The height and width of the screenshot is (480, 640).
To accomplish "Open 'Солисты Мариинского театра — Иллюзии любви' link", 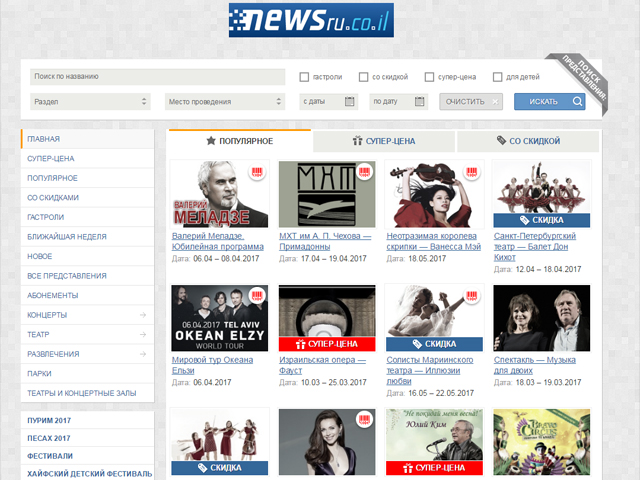I will tap(430, 371).
